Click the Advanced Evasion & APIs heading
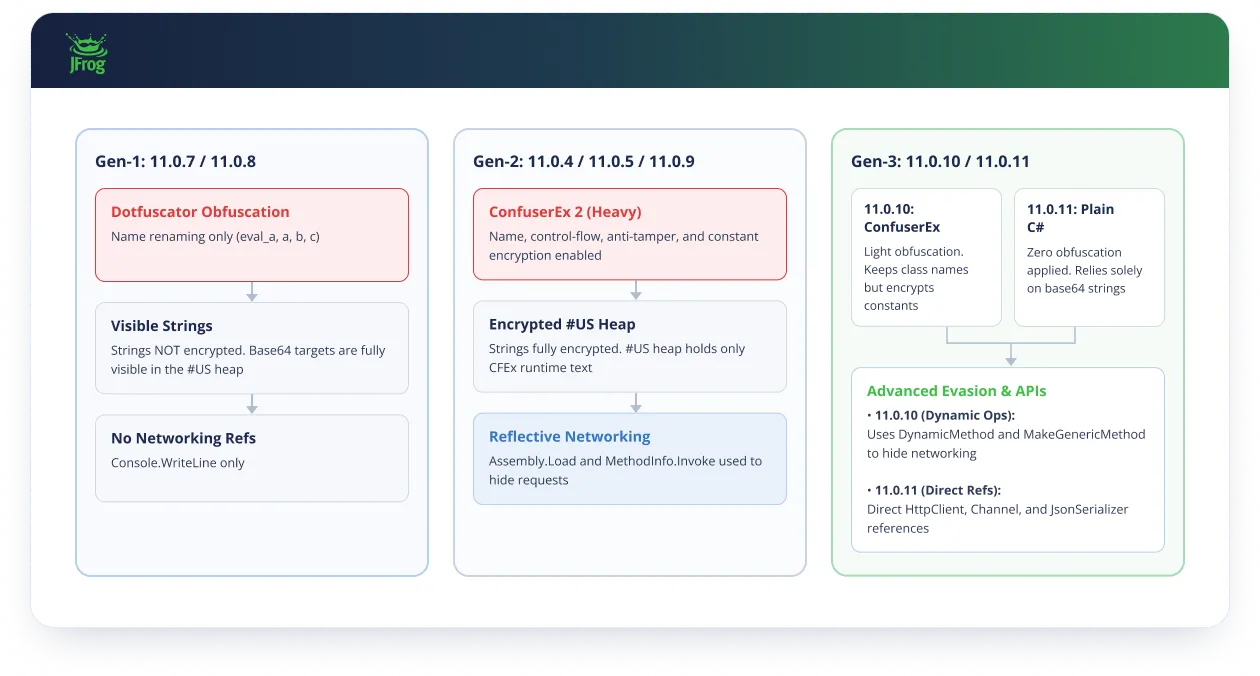This screenshot has width=1260, height=676. (957, 391)
